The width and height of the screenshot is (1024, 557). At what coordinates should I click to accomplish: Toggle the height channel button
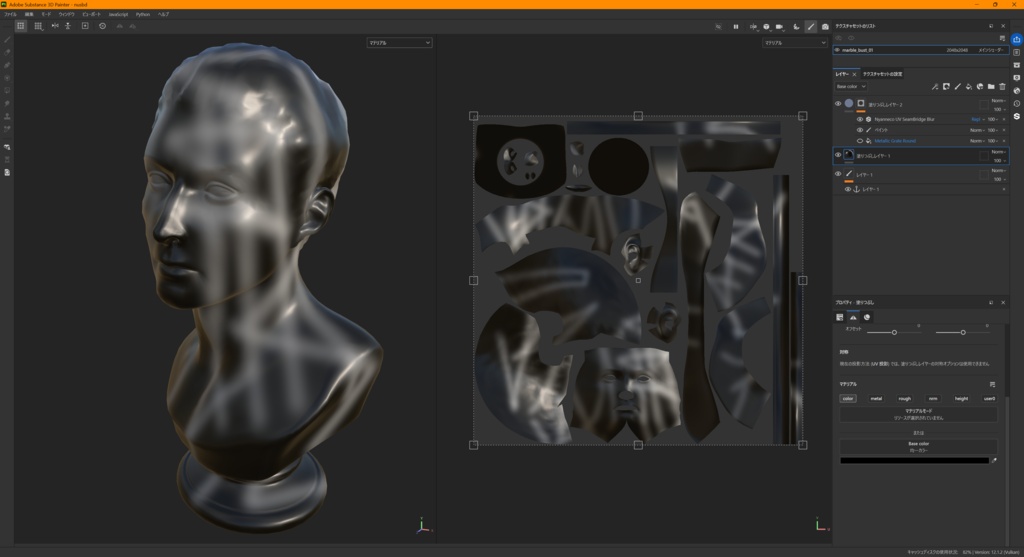point(961,398)
